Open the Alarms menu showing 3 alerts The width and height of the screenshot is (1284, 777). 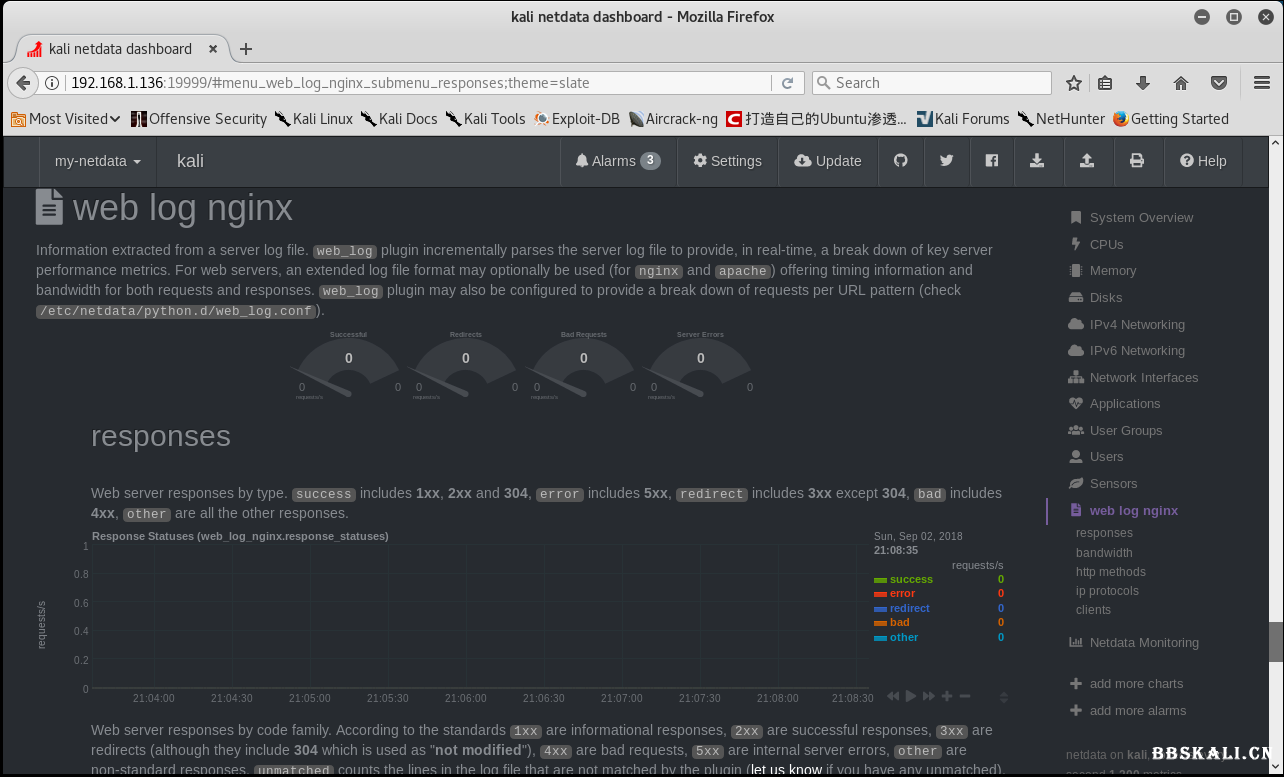click(x=618, y=161)
